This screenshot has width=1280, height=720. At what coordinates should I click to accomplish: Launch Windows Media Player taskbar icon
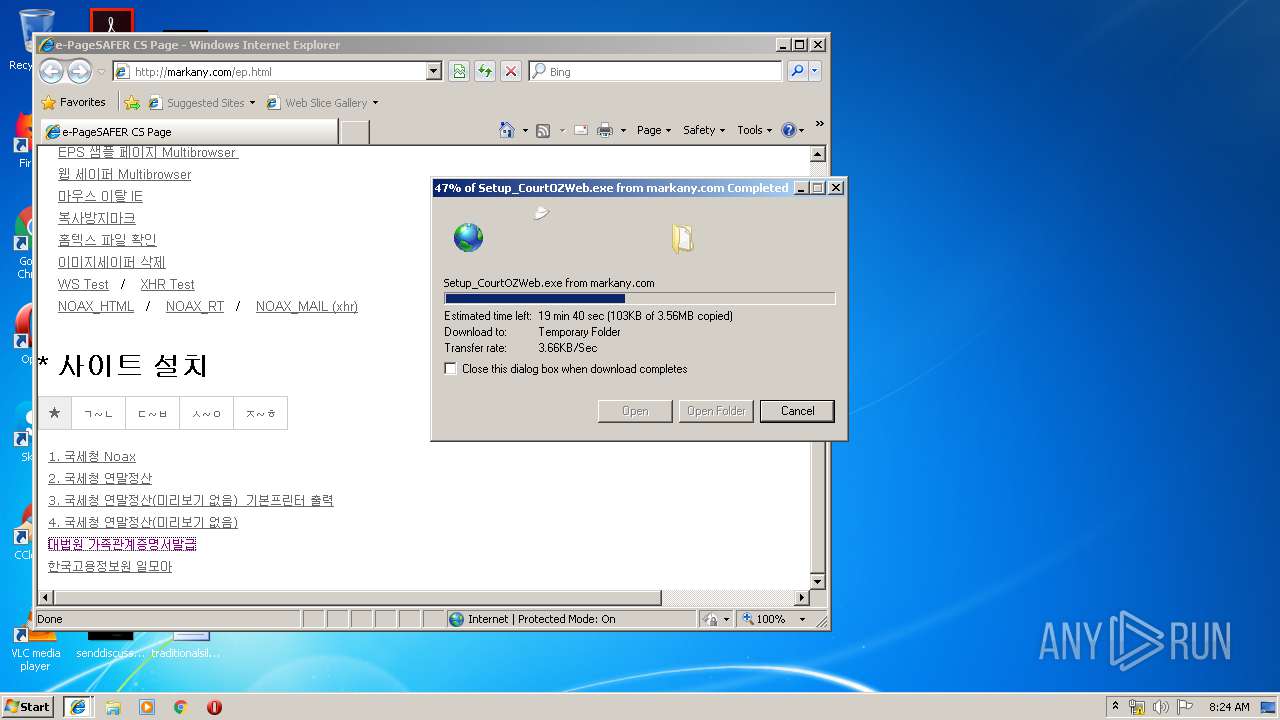147,706
